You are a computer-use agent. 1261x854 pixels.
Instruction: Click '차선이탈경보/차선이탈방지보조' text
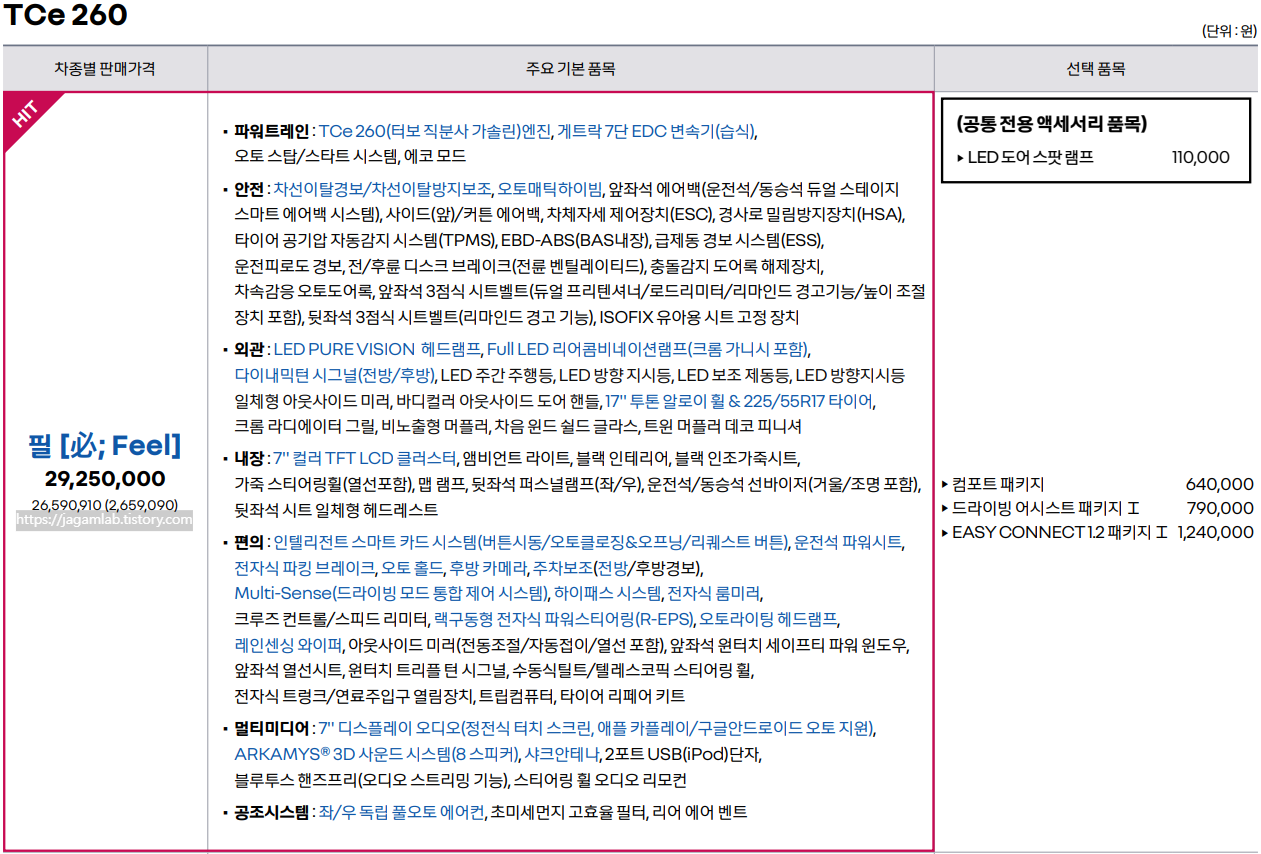point(382,189)
